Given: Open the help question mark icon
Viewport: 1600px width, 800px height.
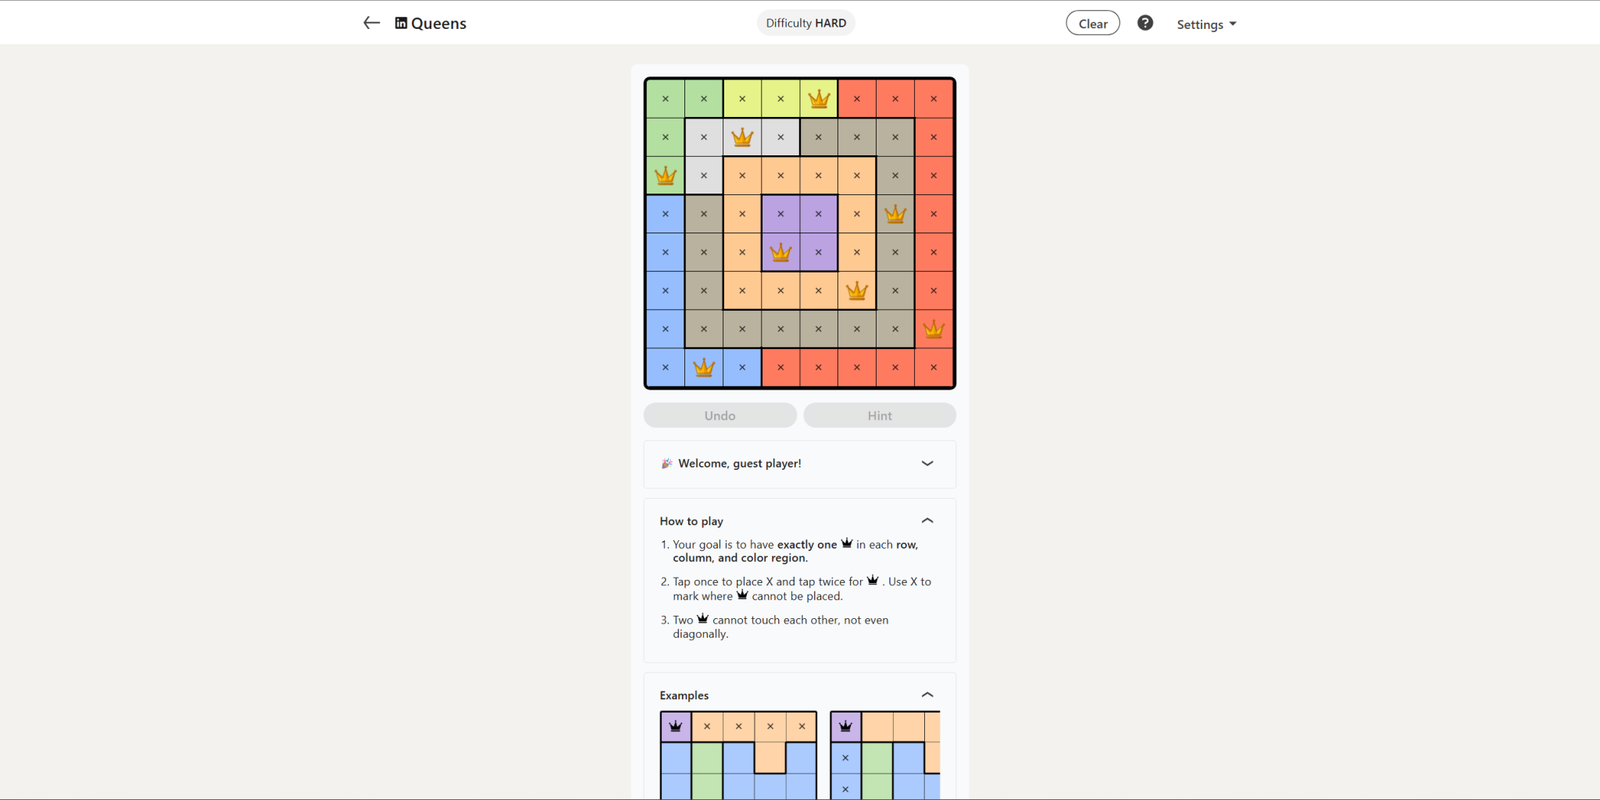Looking at the screenshot, I should pyautogui.click(x=1145, y=23).
